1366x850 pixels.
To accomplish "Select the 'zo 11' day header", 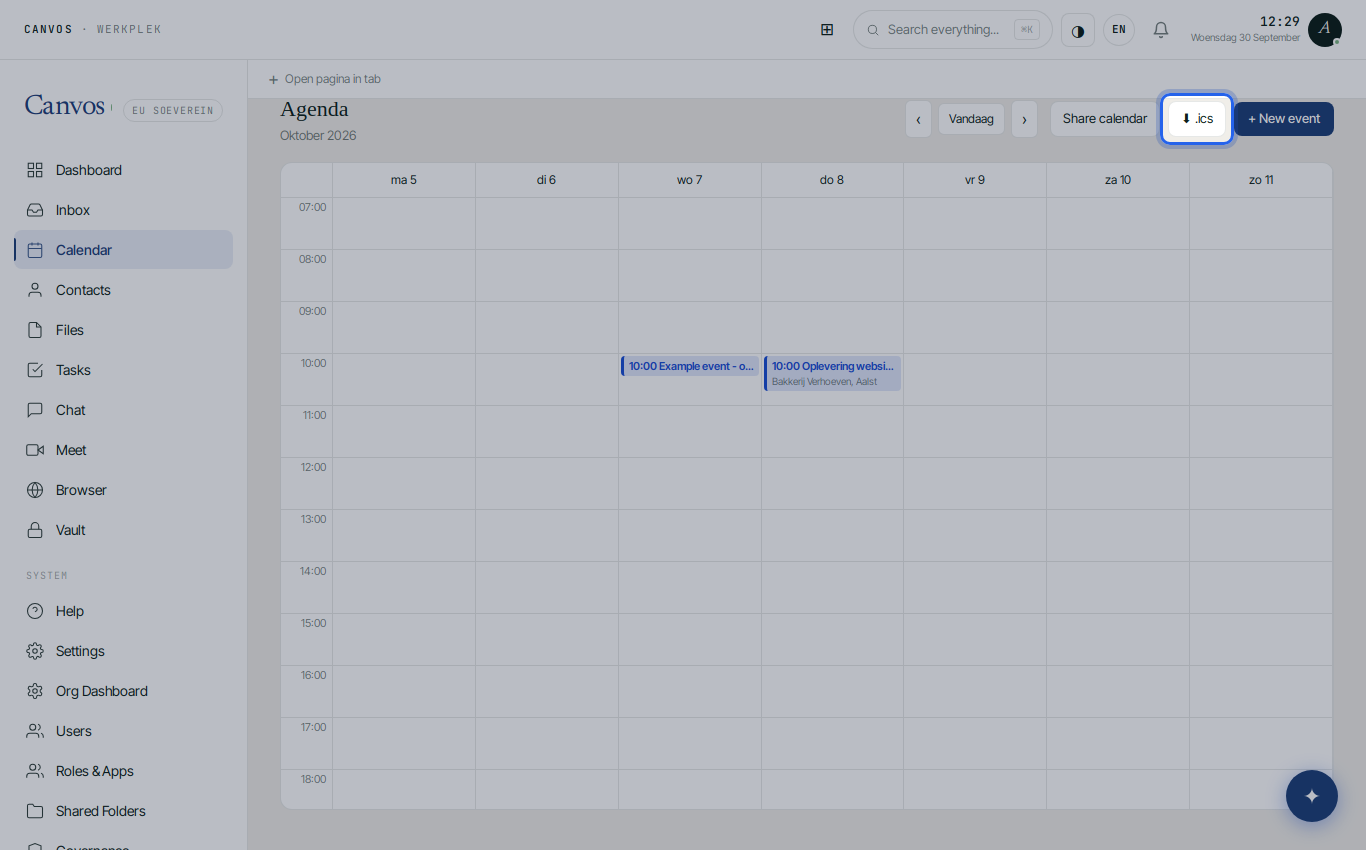I will (x=1261, y=180).
